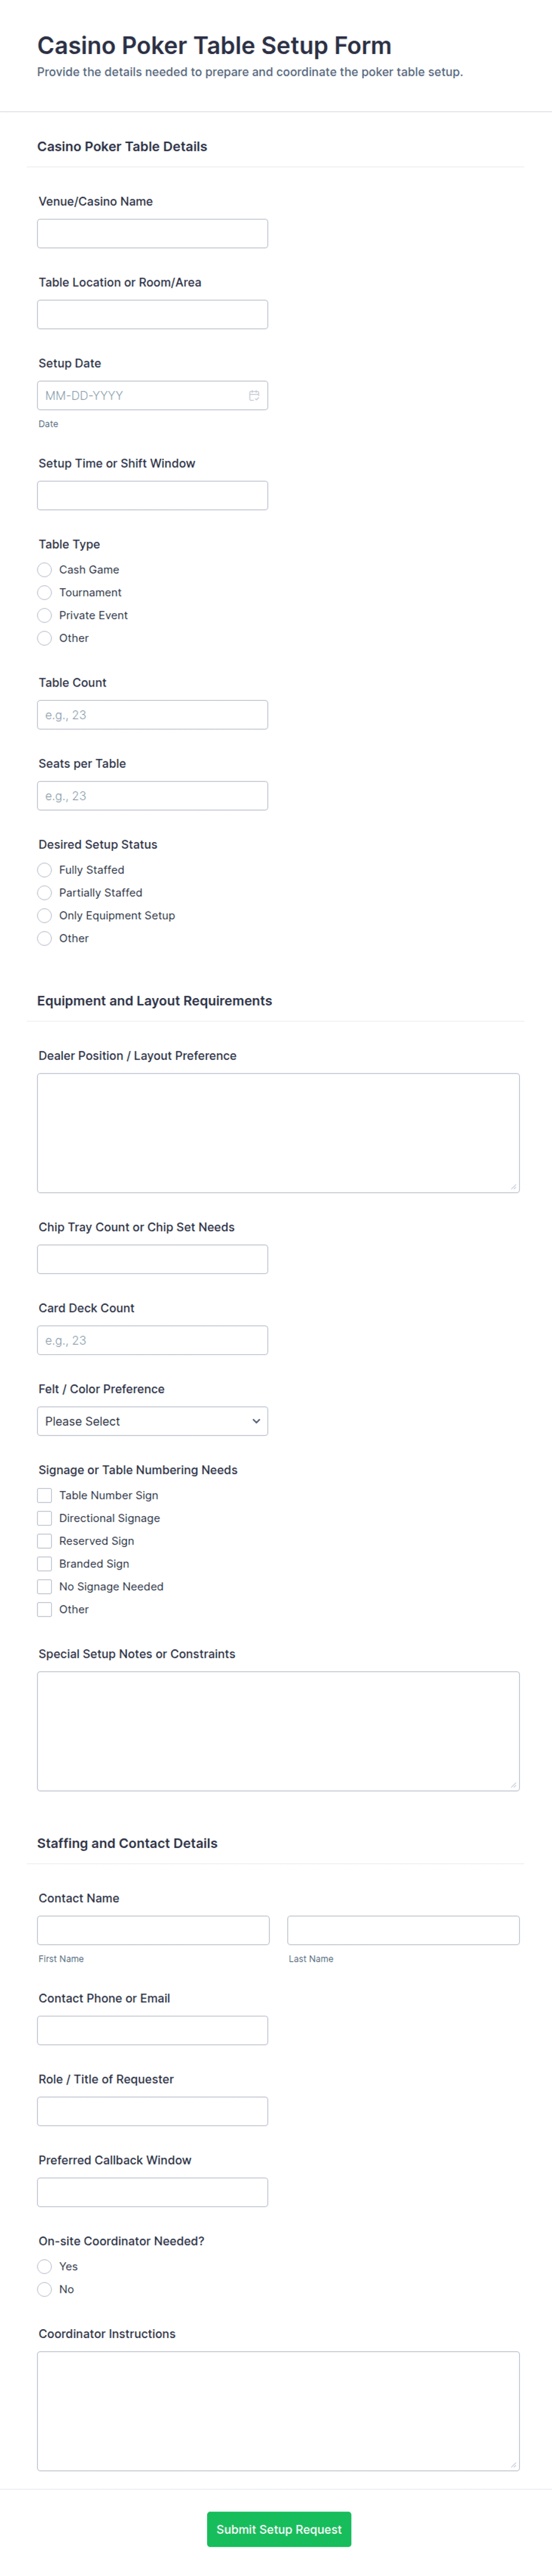Click the Card Deck Count field
Viewport: 552px width, 2576px height.
tap(152, 1340)
